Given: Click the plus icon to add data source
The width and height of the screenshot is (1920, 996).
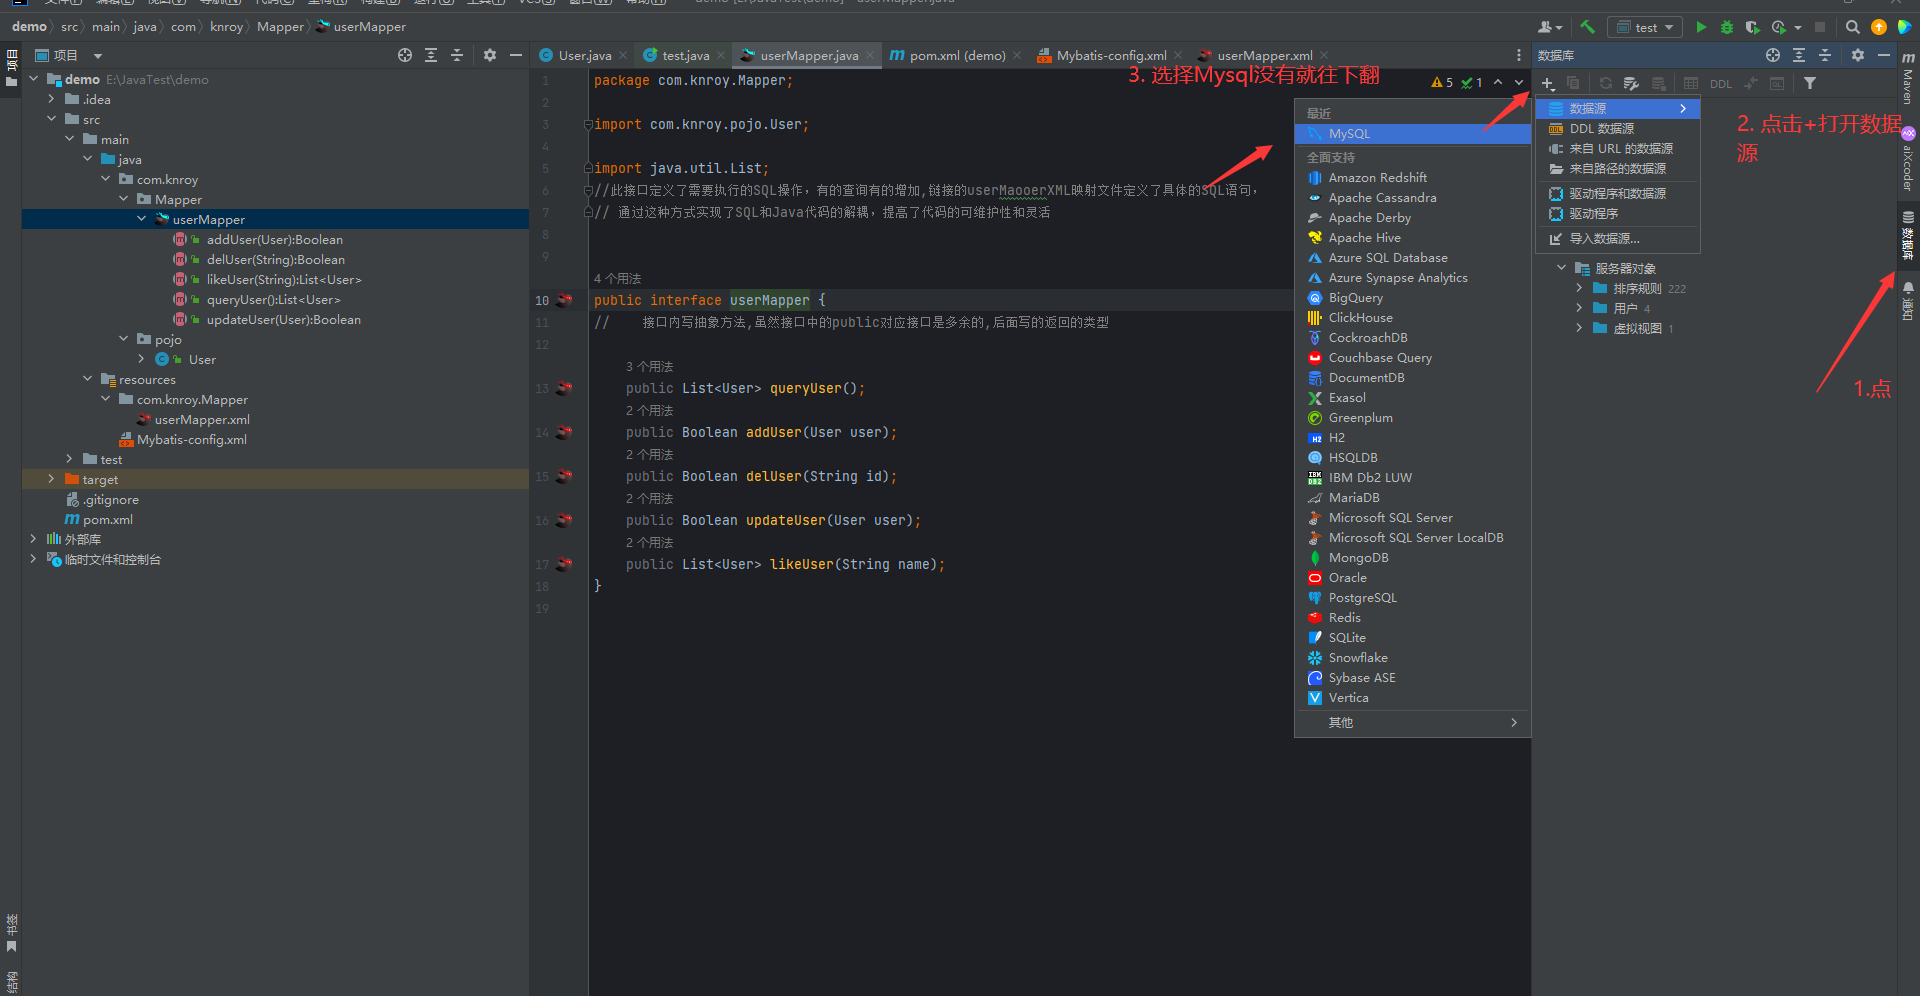Looking at the screenshot, I should point(1547,84).
